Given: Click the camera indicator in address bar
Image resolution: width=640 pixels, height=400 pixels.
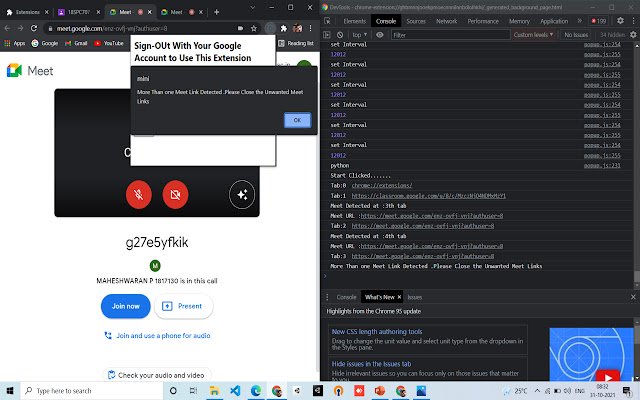Looking at the screenshot, I should pos(241,28).
